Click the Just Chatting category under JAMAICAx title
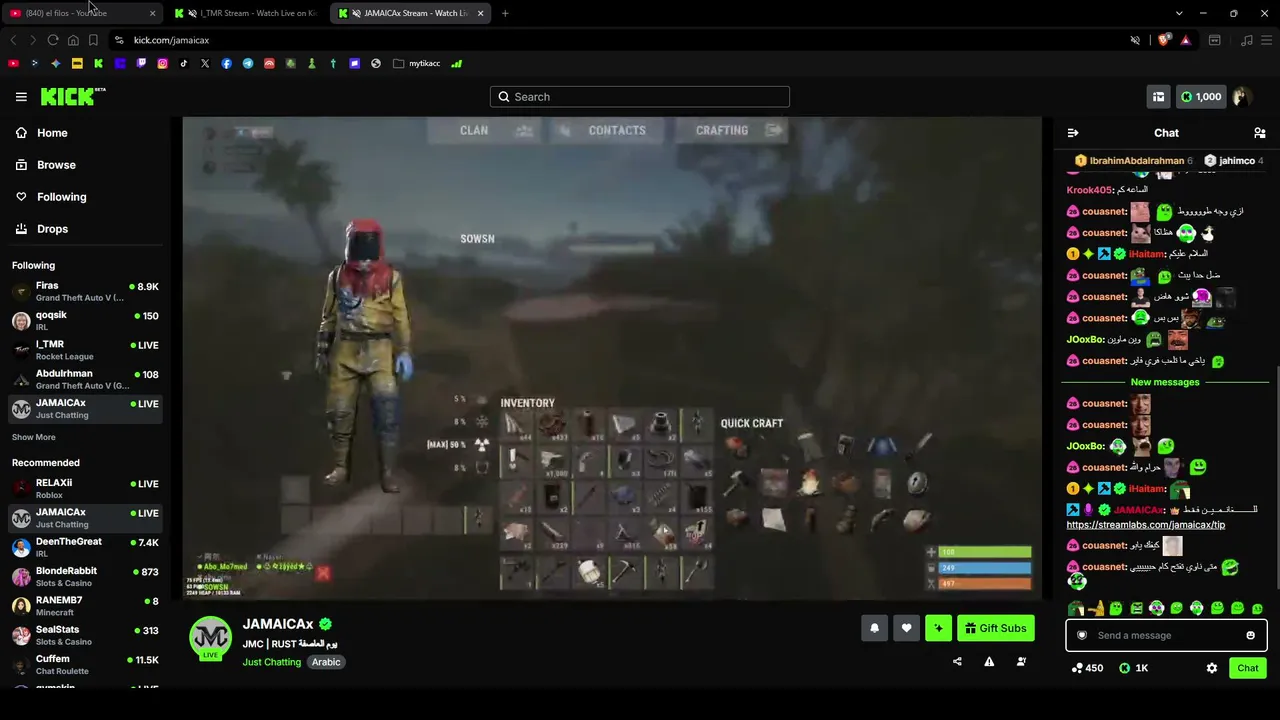This screenshot has width=1280, height=720. tap(271, 662)
